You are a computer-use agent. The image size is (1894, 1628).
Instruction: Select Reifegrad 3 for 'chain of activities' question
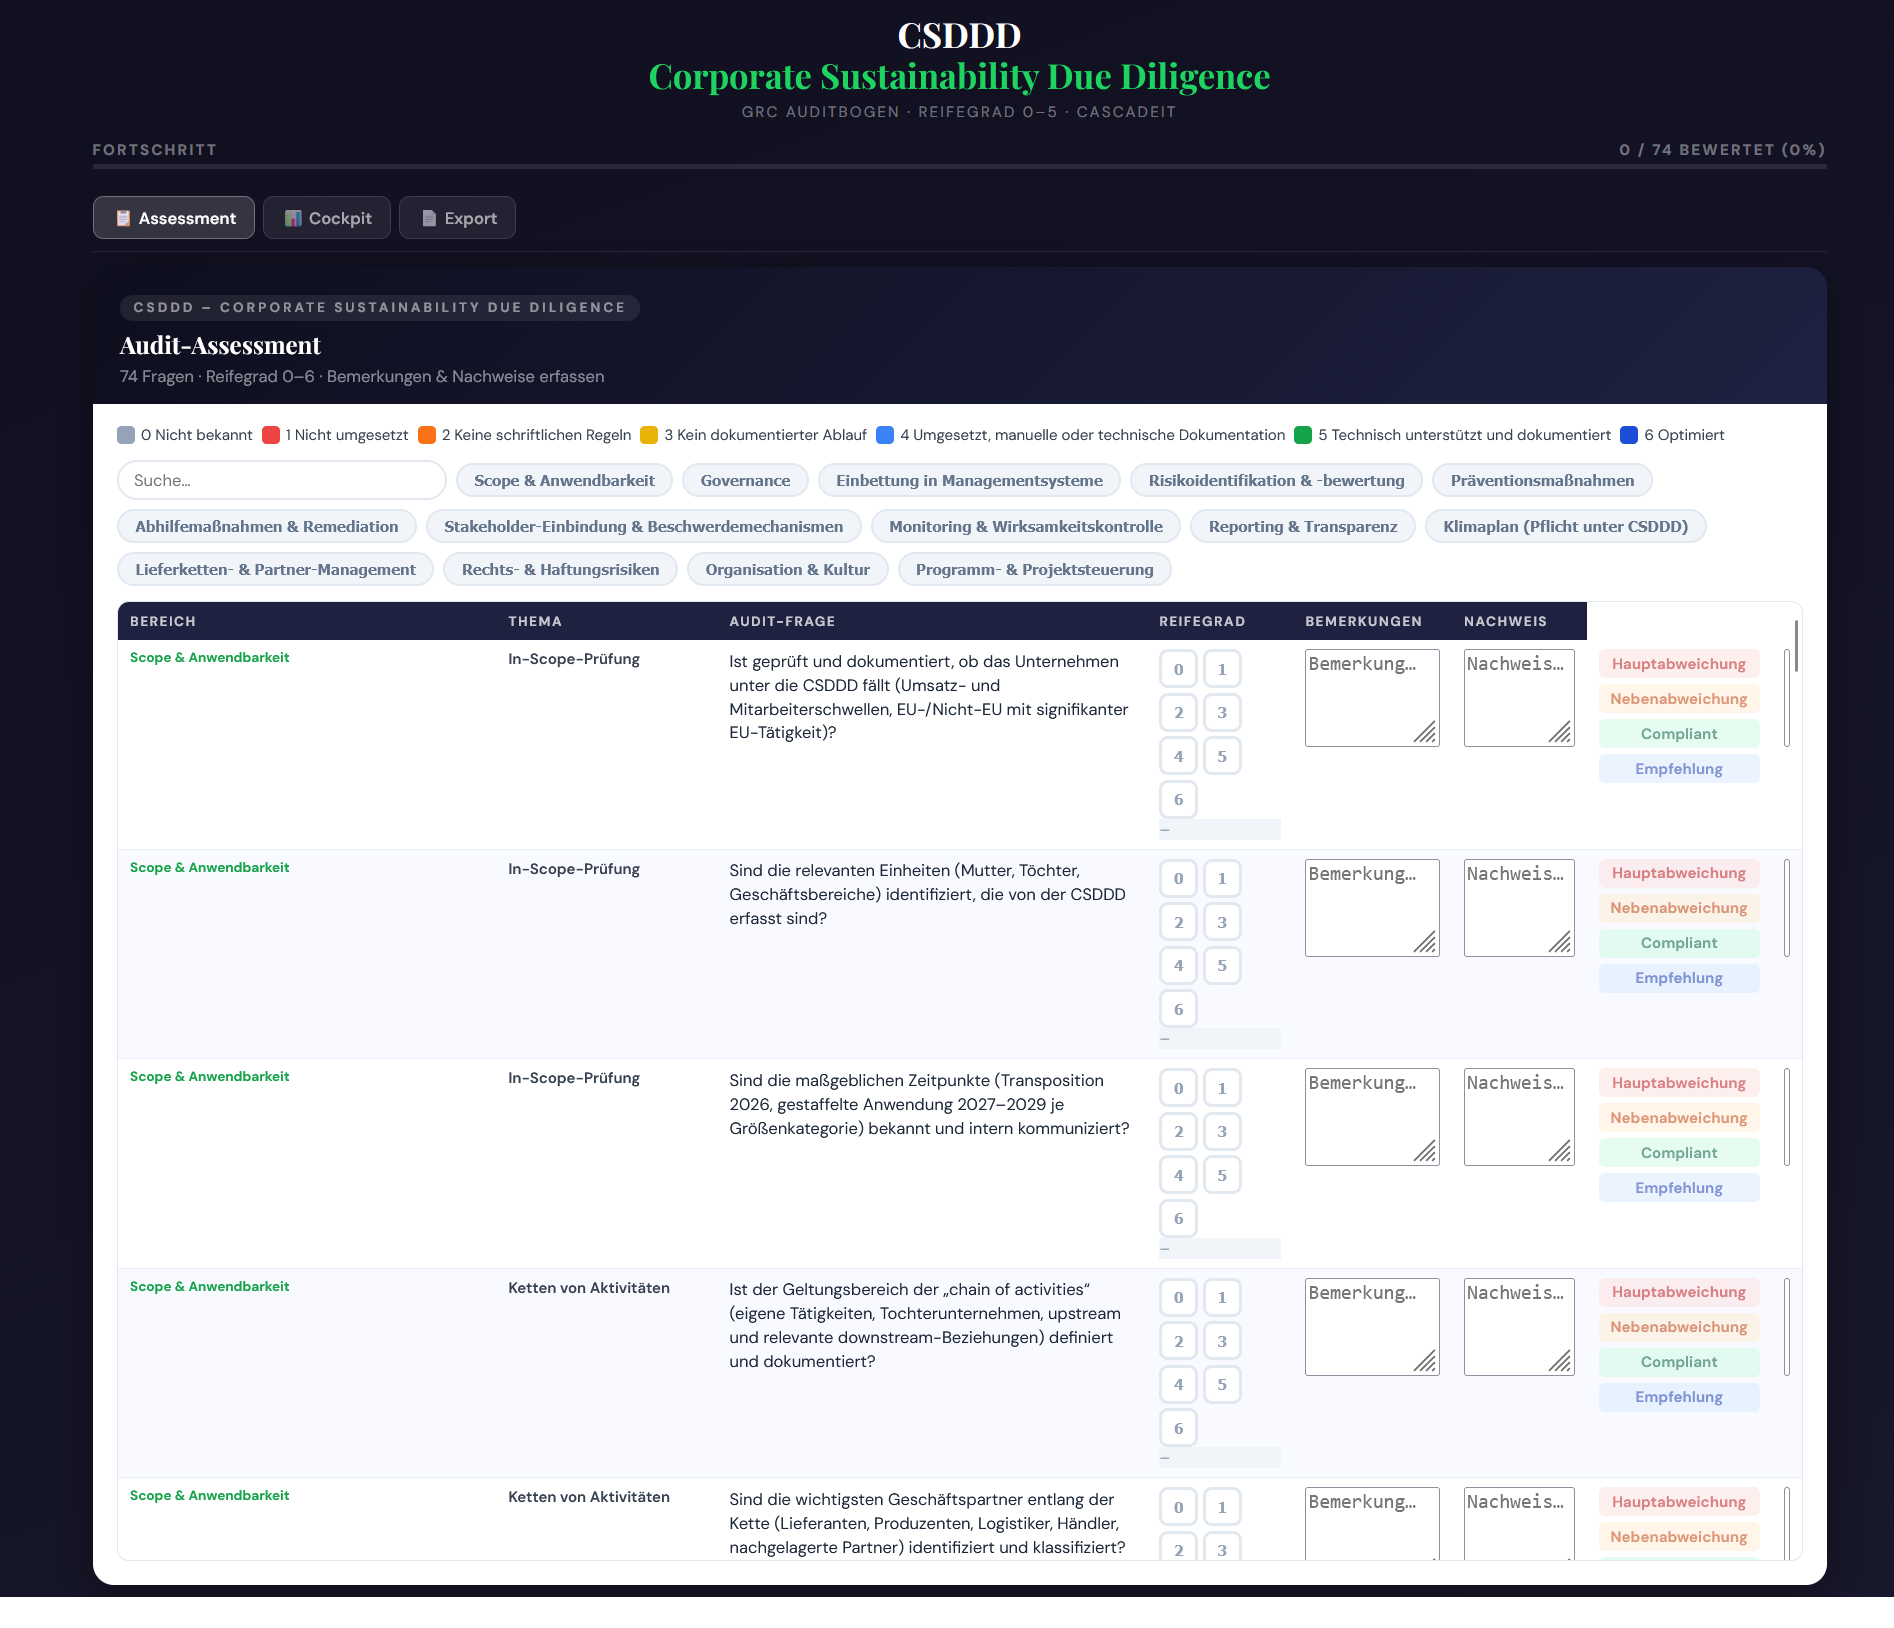1222,1341
